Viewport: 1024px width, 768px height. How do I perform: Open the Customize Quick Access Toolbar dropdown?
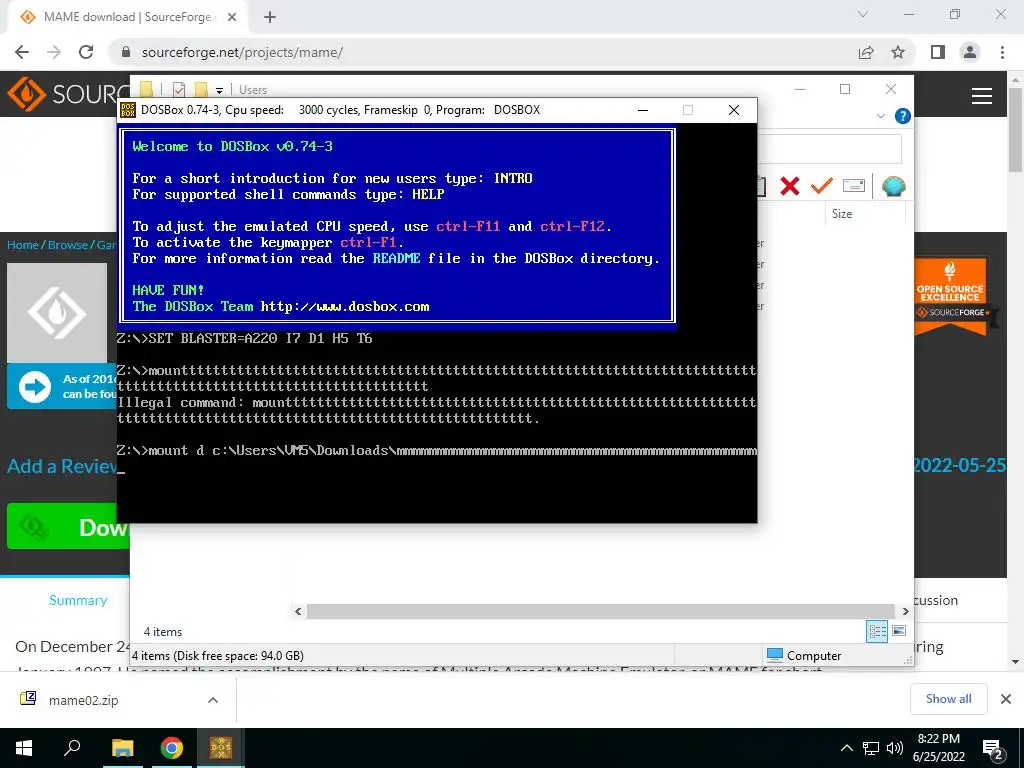pos(219,90)
